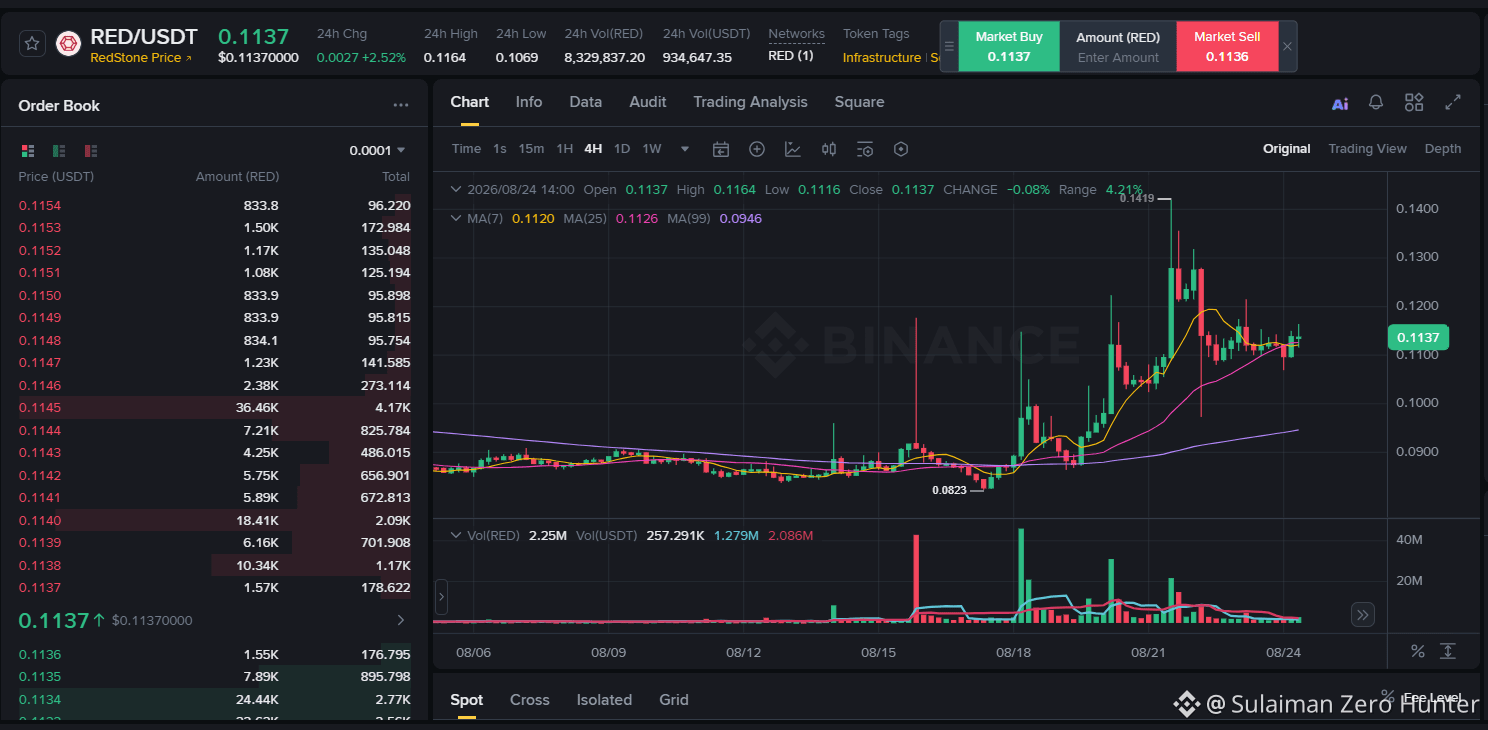
Task: Select the 4H time interval
Action: click(x=593, y=149)
